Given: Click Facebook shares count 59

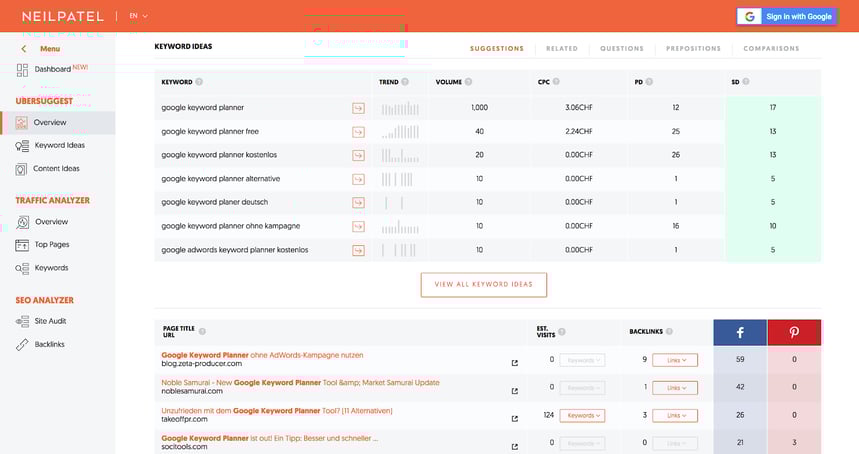Looking at the screenshot, I should point(740,360).
